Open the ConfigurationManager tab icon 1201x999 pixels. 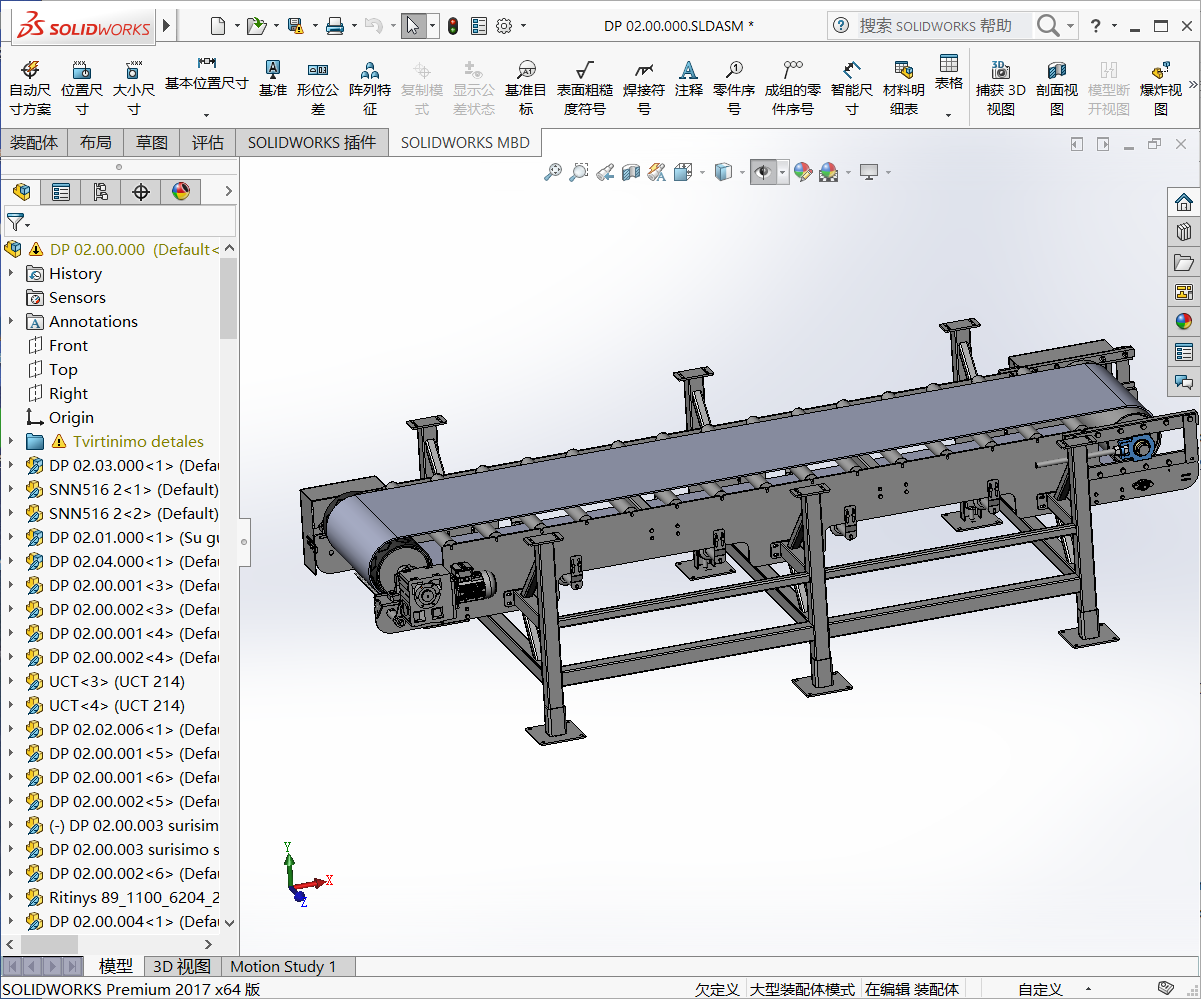pyautogui.click(x=101, y=192)
